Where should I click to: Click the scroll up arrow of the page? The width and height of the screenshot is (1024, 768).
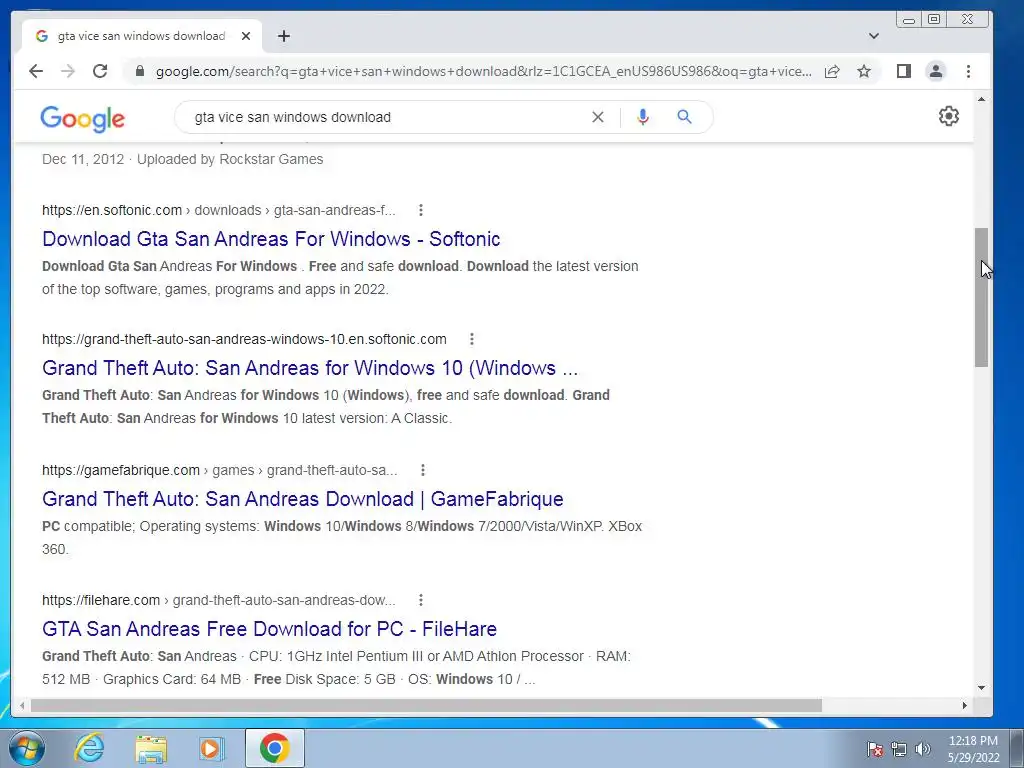click(x=981, y=99)
